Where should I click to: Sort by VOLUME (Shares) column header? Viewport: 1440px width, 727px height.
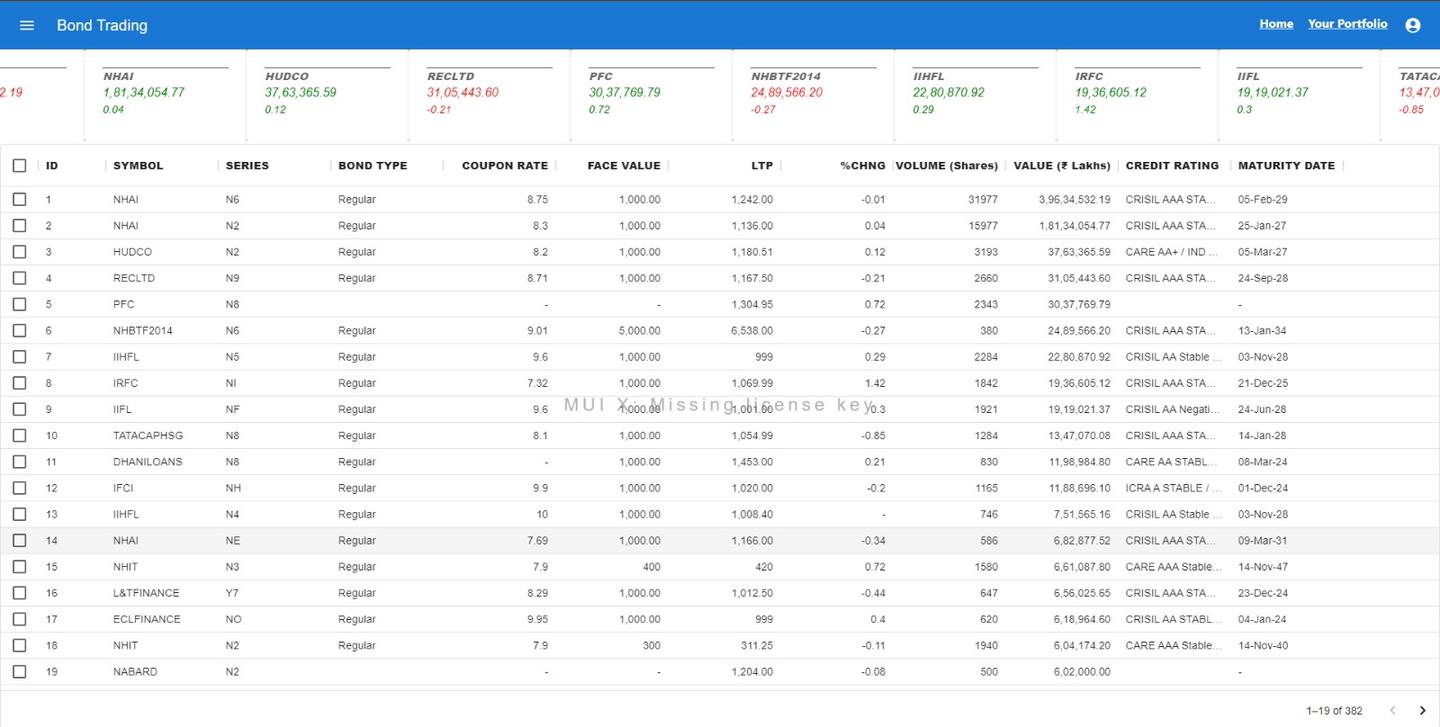(947, 166)
